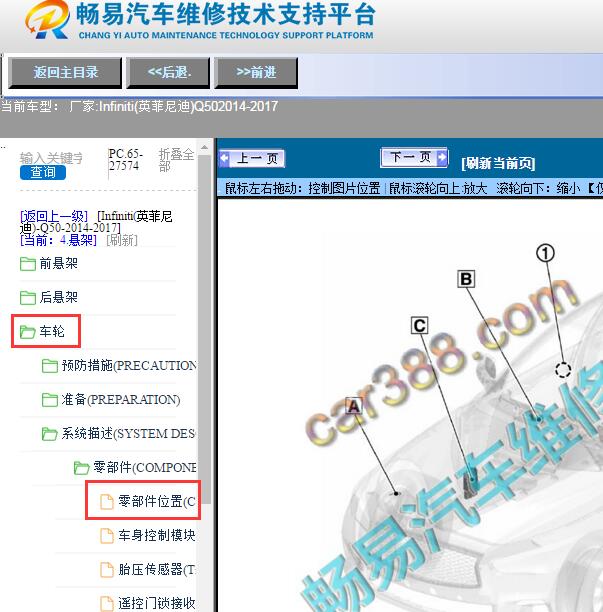Click the folder icon beside 后悬架
This screenshot has height=612, width=603.
[x=28, y=298]
